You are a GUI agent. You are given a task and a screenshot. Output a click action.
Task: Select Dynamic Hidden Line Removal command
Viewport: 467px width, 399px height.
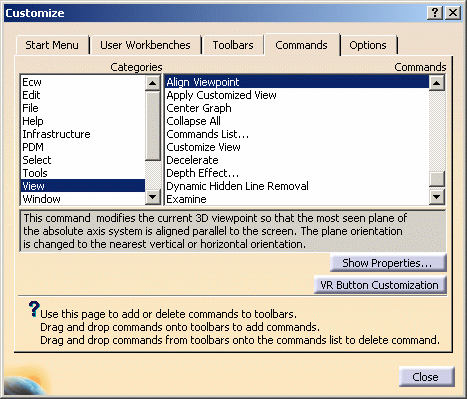tap(297, 186)
